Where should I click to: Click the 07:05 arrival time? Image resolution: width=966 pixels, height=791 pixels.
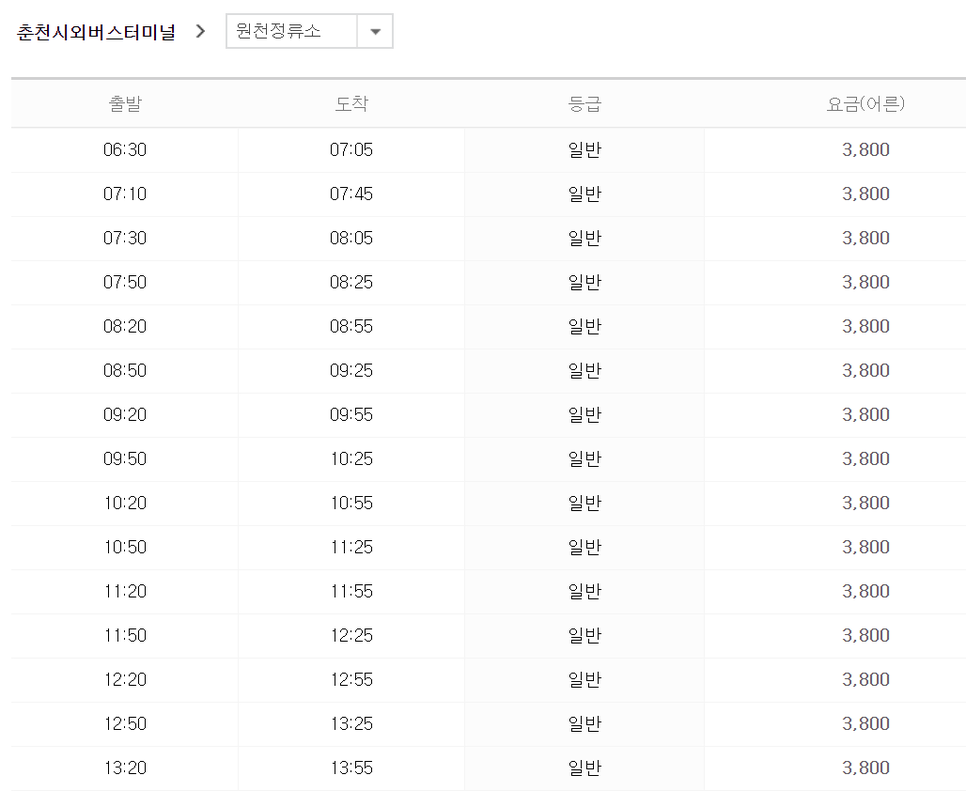[351, 150]
